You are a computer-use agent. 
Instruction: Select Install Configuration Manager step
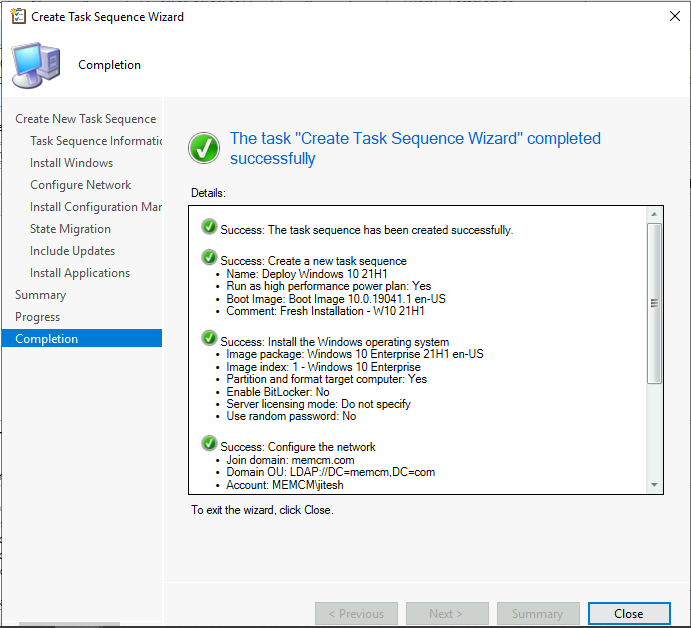[96, 207]
